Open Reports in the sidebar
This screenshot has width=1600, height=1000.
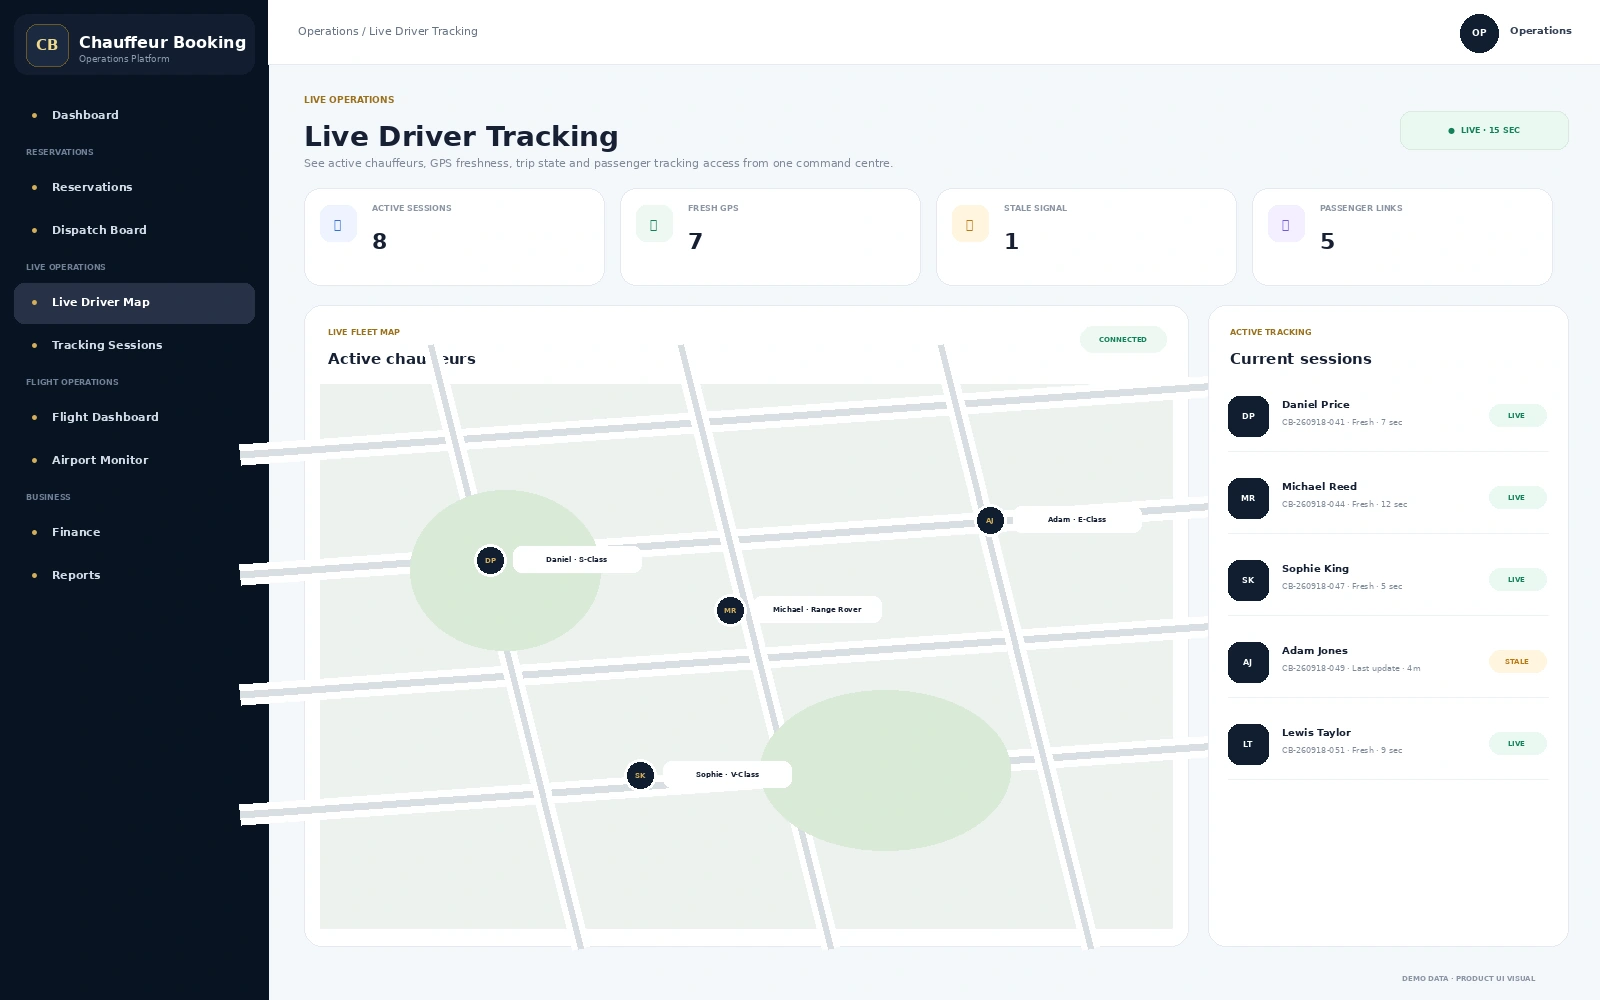[134, 575]
